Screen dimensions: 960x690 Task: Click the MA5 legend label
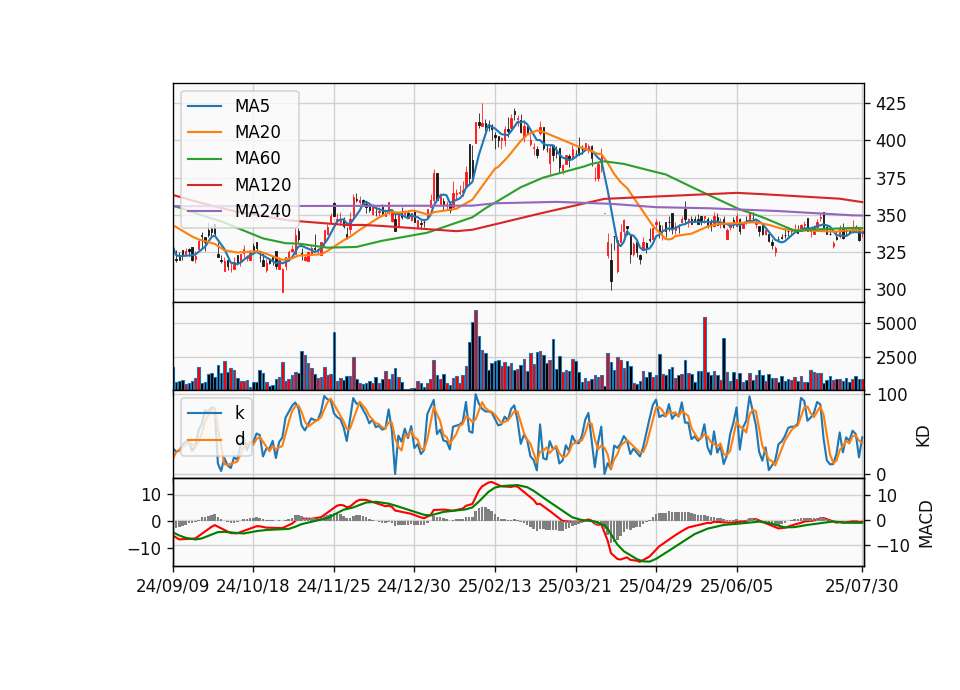click(252, 106)
